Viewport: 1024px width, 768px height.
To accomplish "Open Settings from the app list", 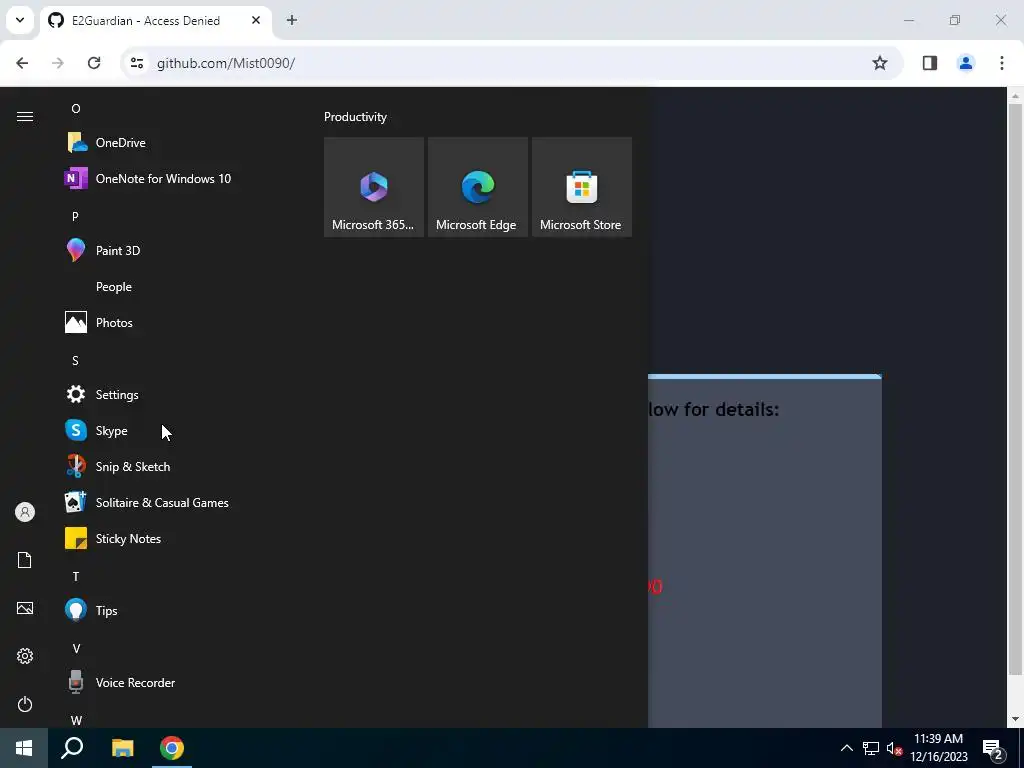I will pos(176,394).
